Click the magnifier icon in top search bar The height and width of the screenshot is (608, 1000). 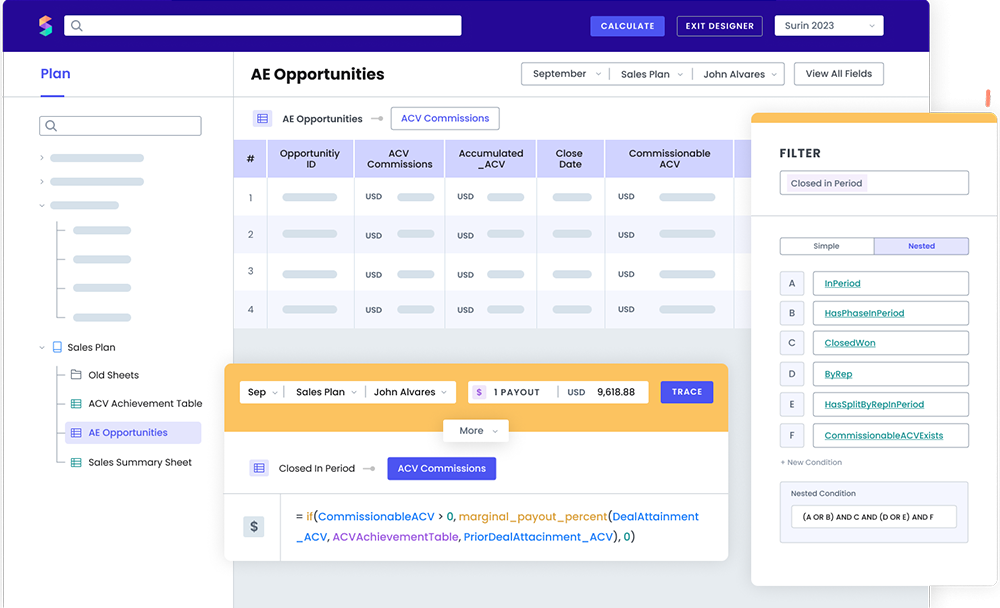coord(77,26)
